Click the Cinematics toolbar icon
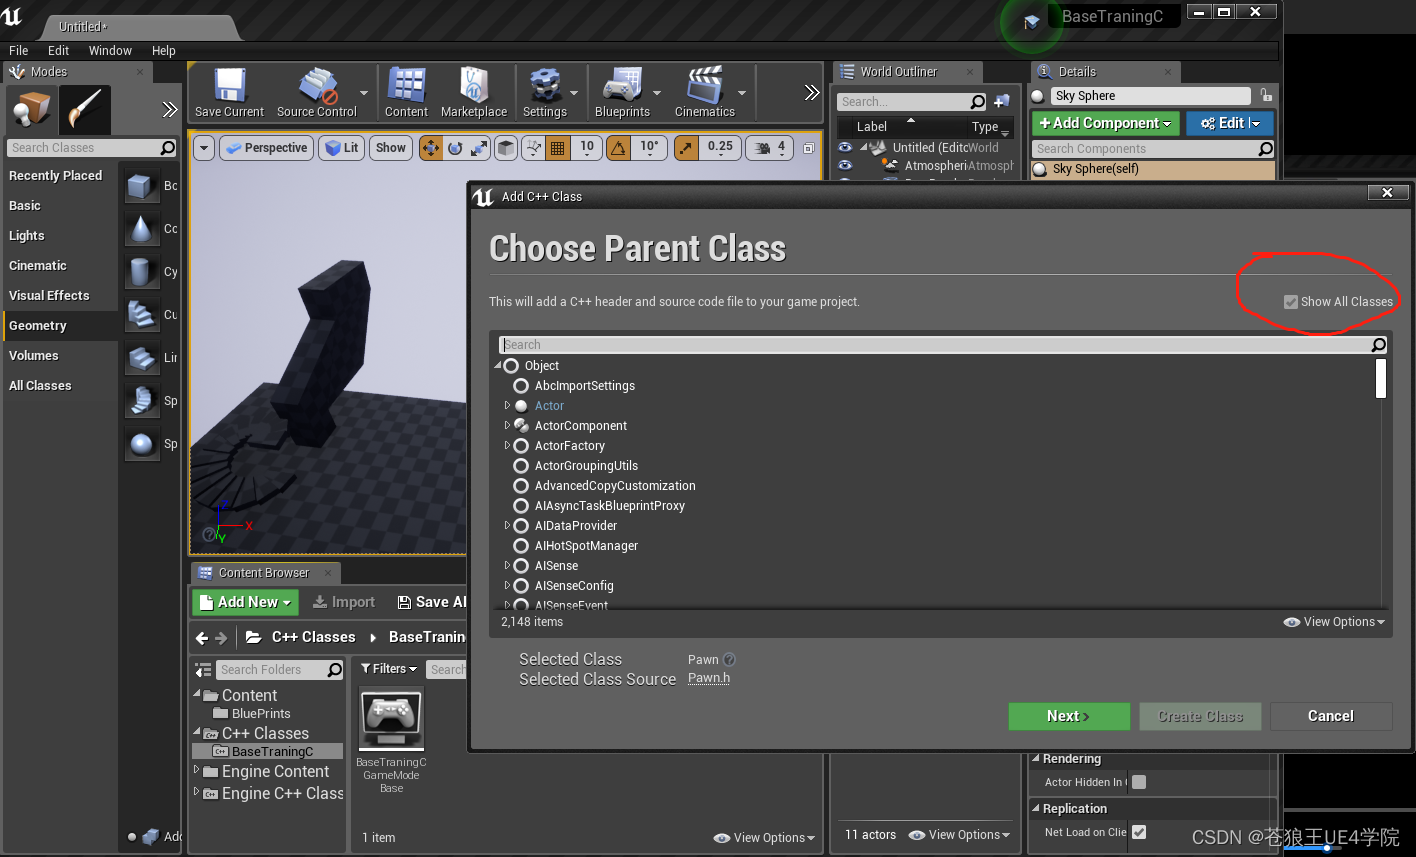Viewport: 1416px width, 857px height. pos(706,90)
